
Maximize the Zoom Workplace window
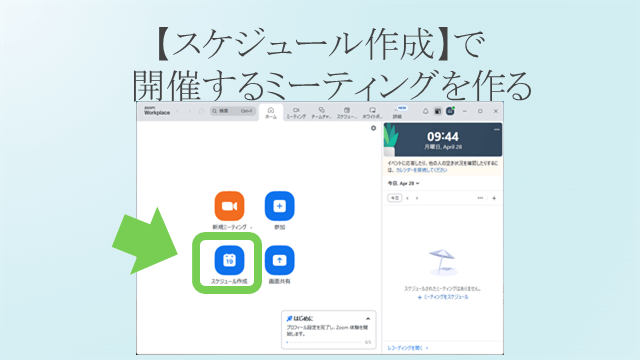[x=480, y=111]
